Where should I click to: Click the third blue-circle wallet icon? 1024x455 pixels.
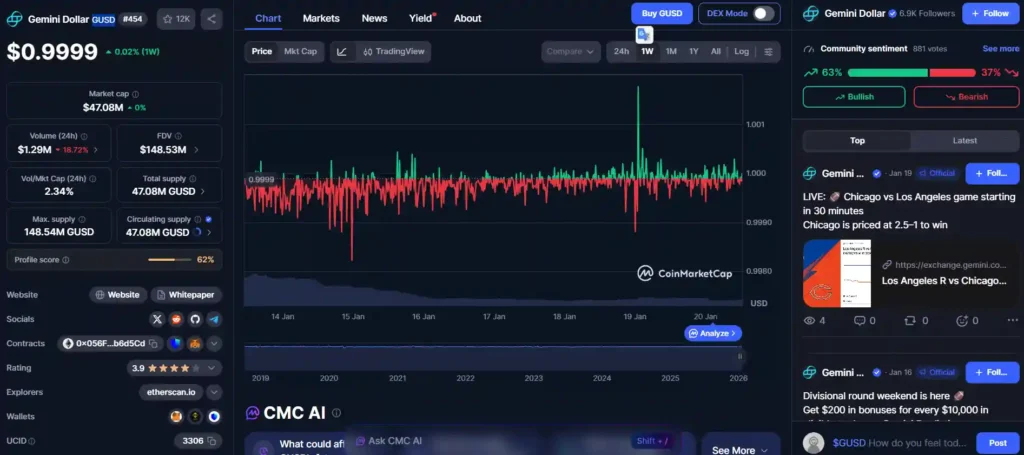pyautogui.click(x=214, y=416)
